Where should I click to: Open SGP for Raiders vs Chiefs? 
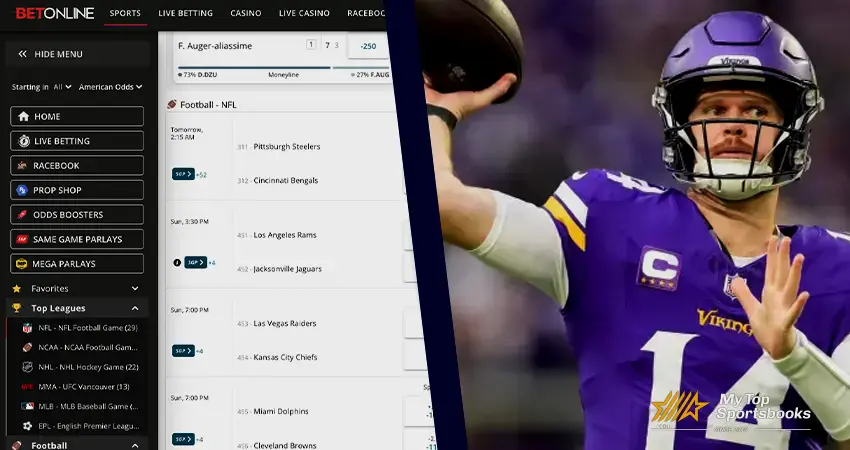click(183, 351)
